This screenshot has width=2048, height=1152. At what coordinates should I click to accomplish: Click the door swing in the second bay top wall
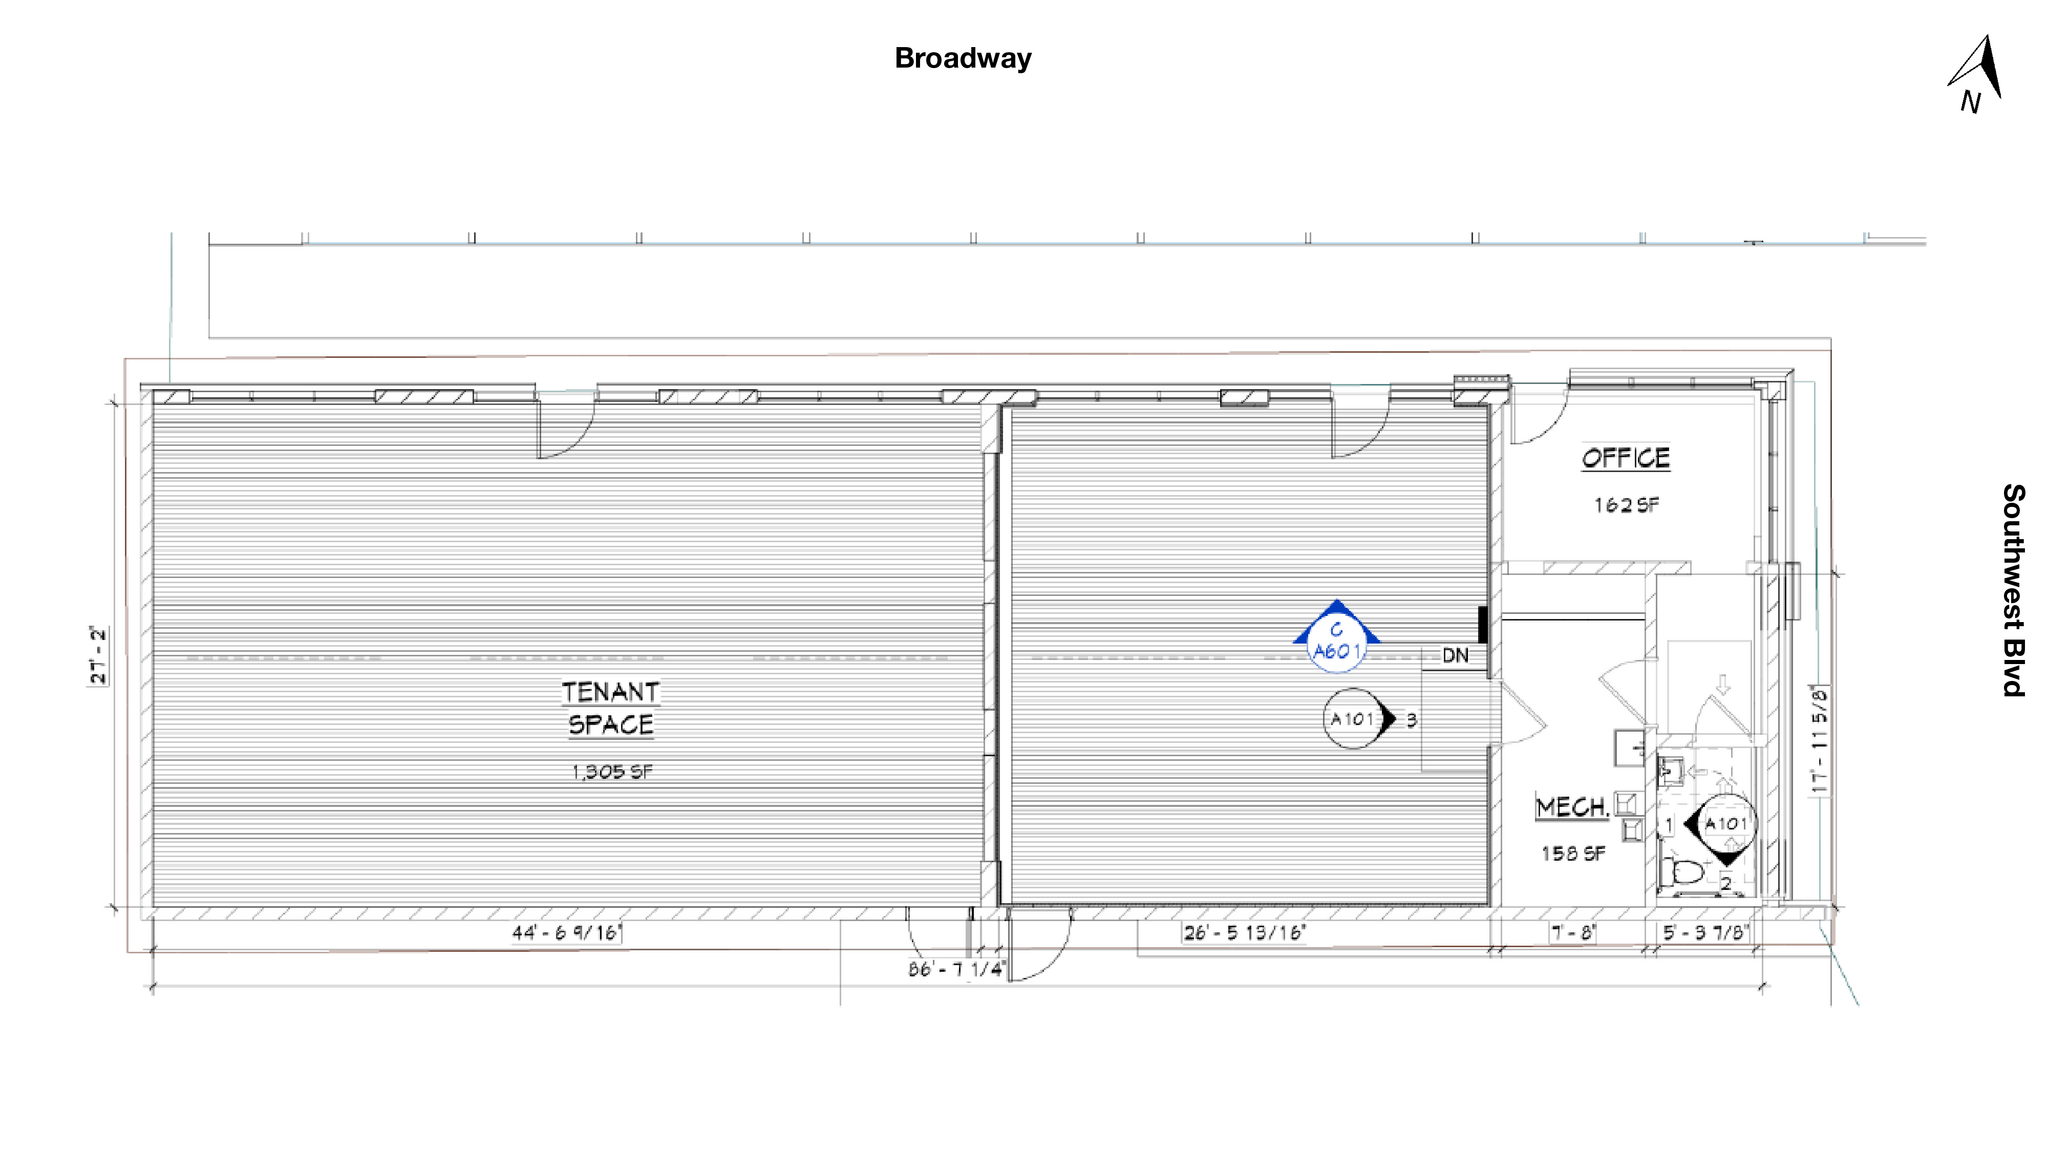1360,426
